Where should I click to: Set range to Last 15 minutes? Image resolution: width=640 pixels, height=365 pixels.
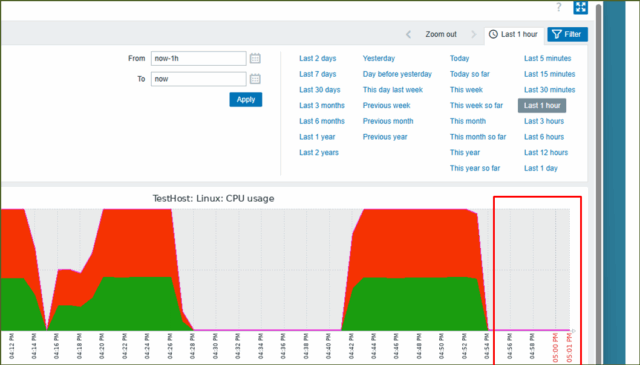point(549,74)
